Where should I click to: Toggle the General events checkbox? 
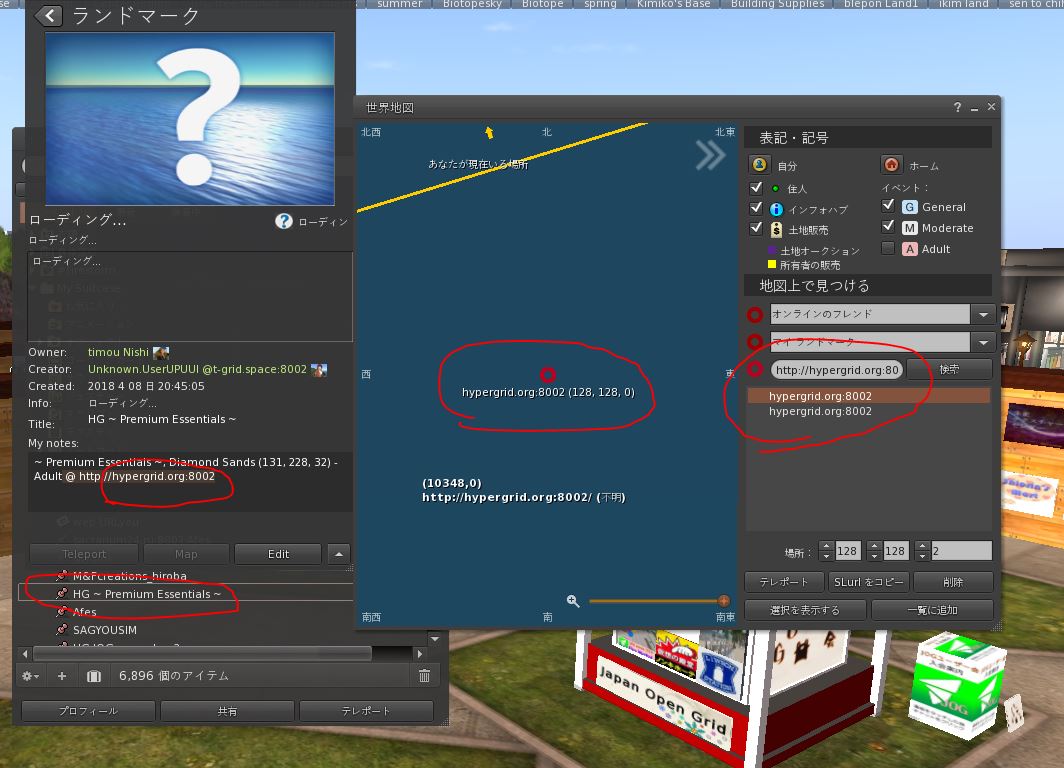pos(888,205)
